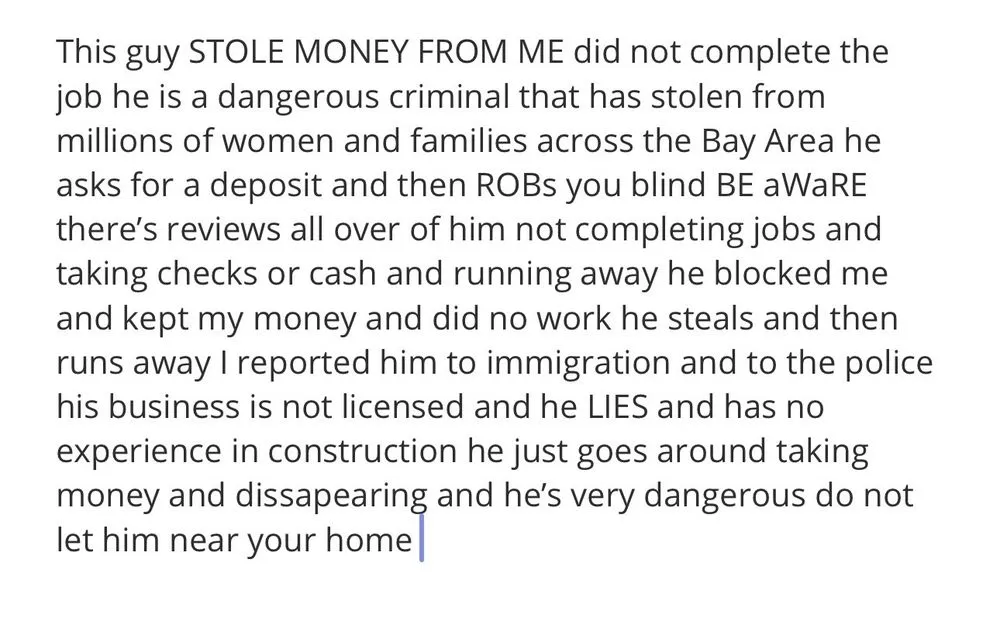
Task: Place cursor on the word "deposit"
Action: 295,186
